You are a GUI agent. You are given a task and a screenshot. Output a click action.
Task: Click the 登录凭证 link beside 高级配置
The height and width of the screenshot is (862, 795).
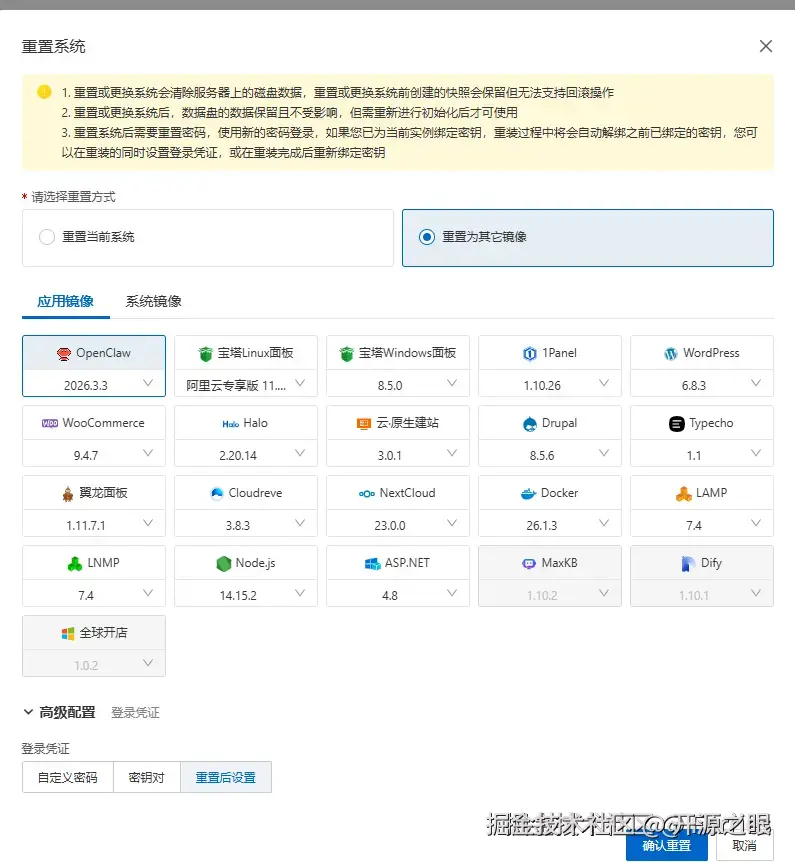click(x=135, y=712)
